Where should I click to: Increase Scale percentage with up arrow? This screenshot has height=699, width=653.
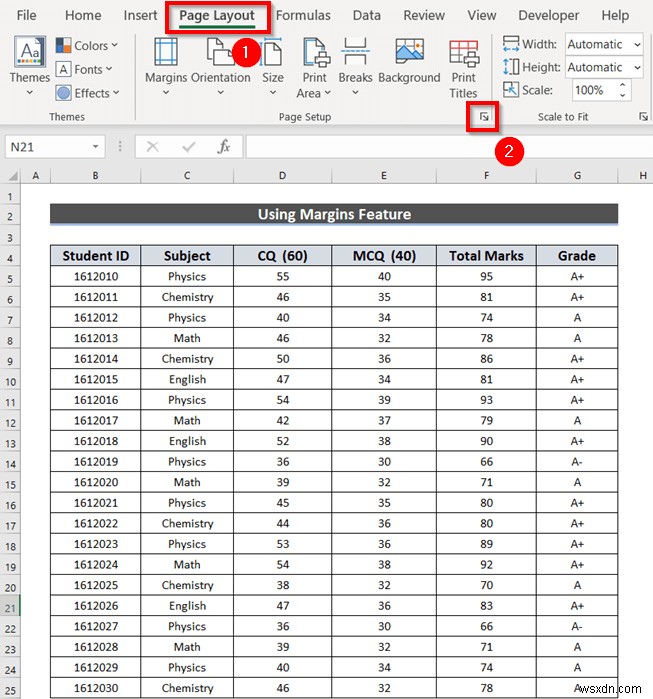pyautogui.click(x=622, y=85)
